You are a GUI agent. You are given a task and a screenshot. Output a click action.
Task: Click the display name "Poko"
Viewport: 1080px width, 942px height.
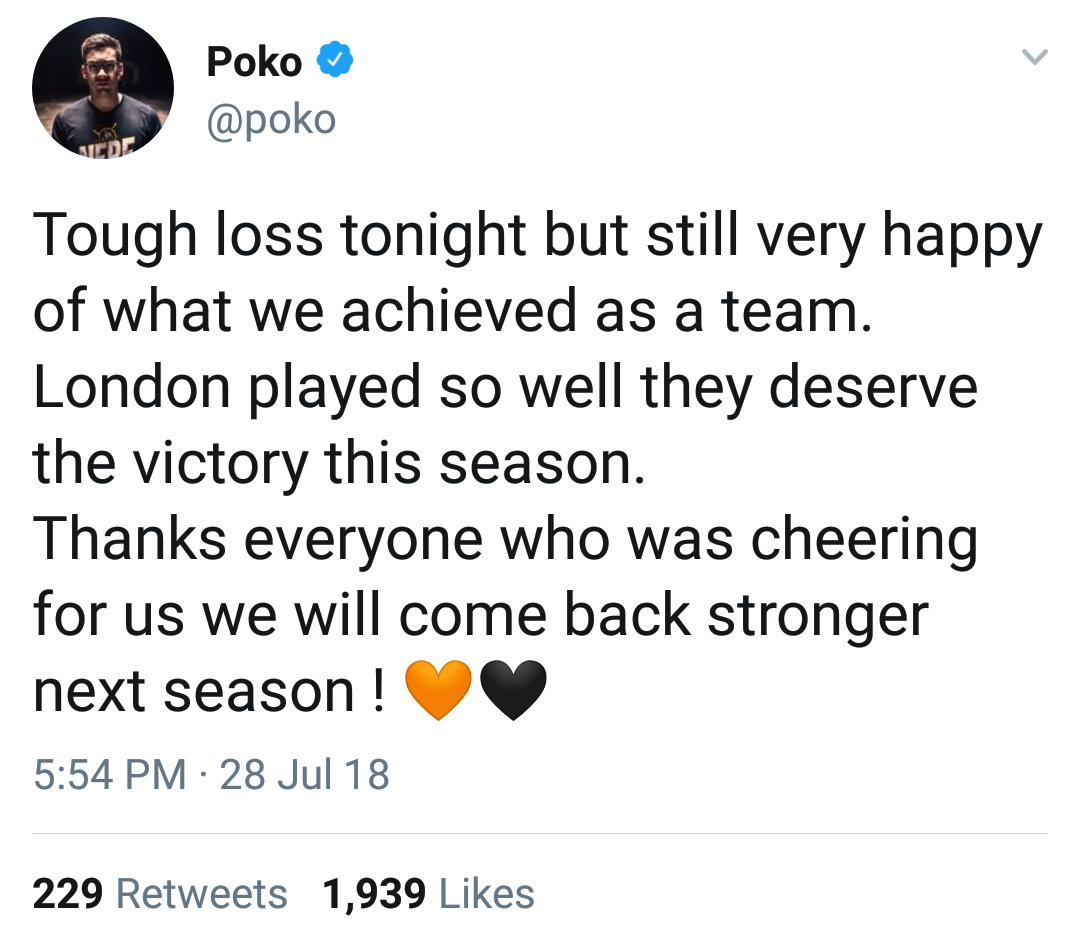coord(254,63)
